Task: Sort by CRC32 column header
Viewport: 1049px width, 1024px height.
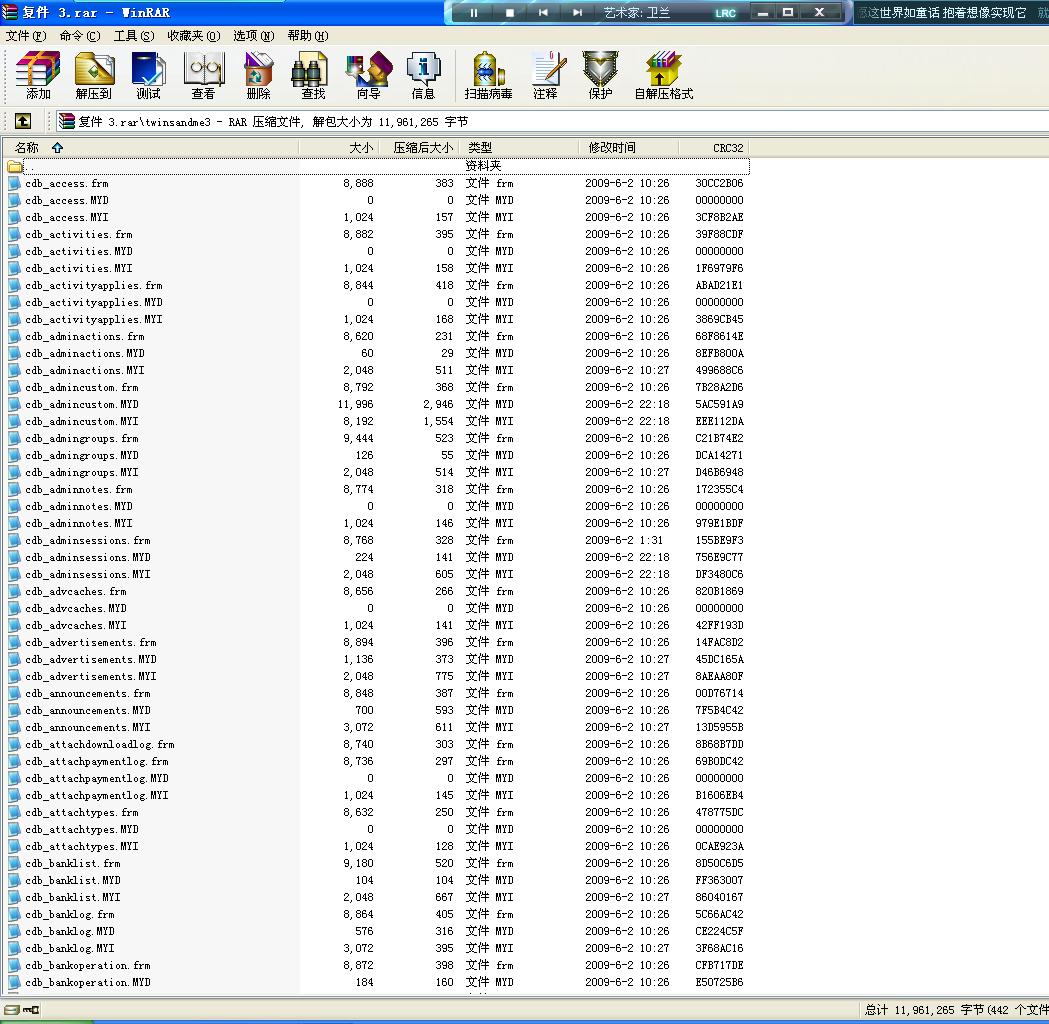Action: [x=714, y=148]
